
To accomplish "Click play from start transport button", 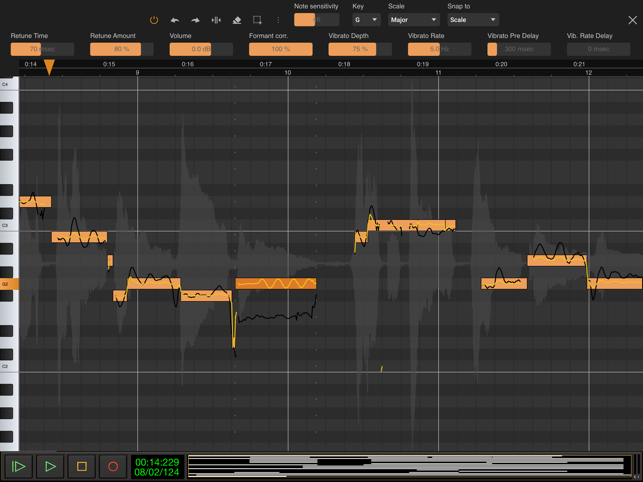I will (18, 466).
